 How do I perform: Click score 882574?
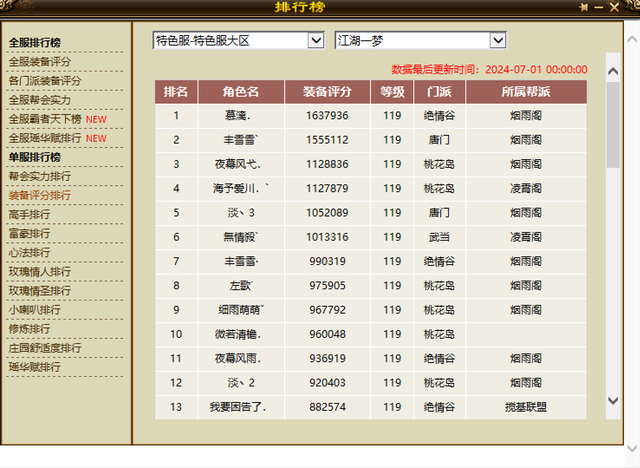coord(327,407)
